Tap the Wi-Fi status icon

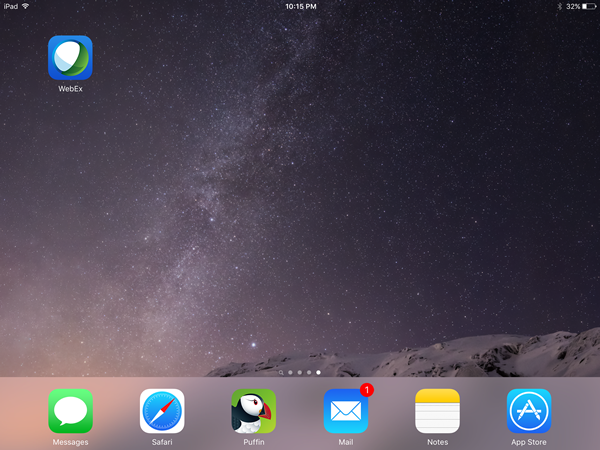[26, 6]
